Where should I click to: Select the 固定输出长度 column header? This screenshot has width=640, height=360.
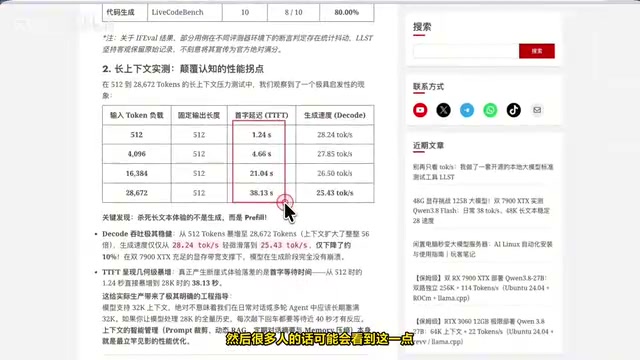(x=199, y=115)
